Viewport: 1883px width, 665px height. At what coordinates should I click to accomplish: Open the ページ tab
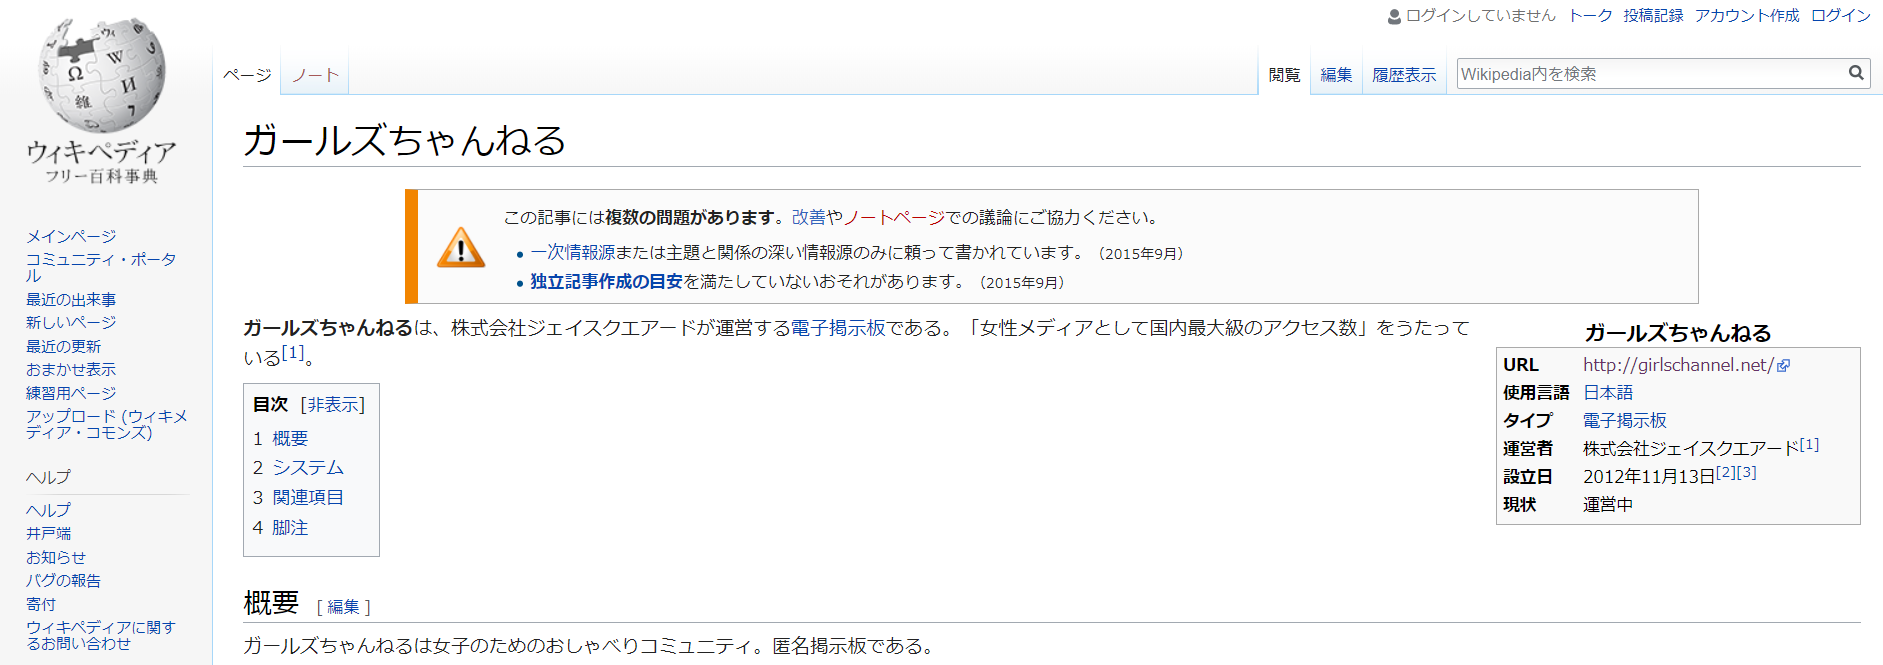coord(247,75)
